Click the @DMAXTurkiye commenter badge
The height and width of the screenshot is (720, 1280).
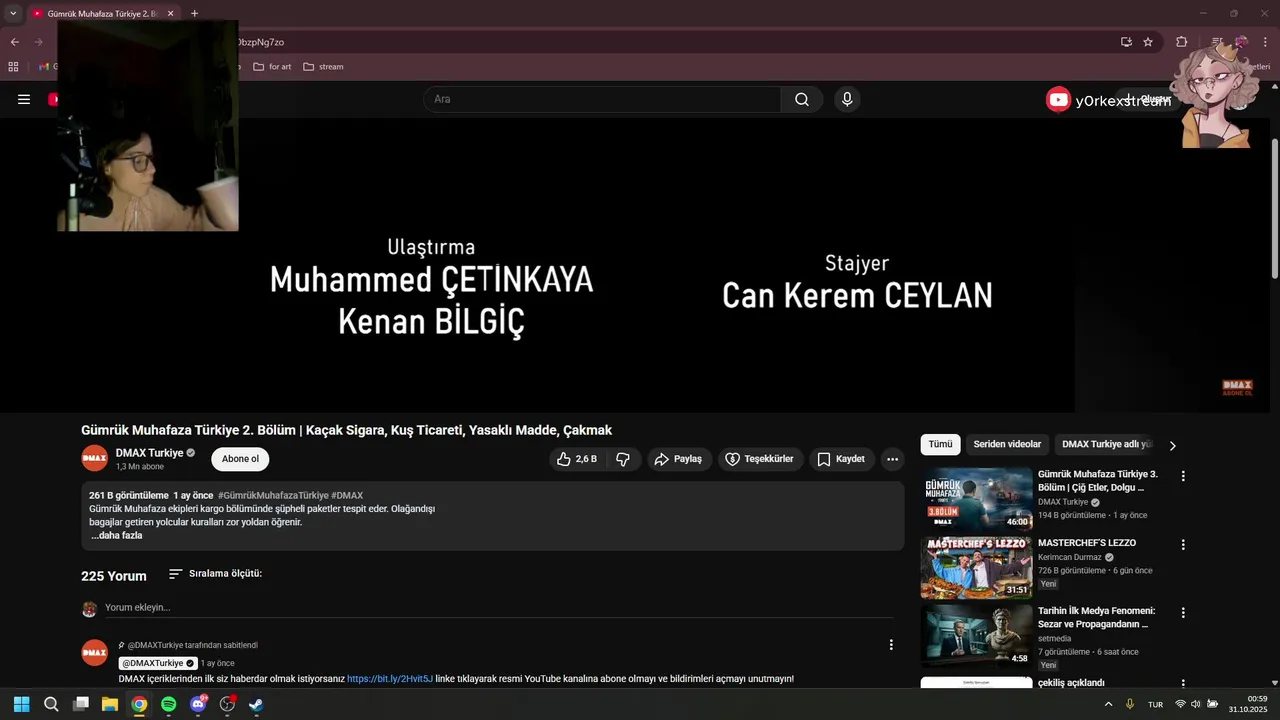point(157,663)
